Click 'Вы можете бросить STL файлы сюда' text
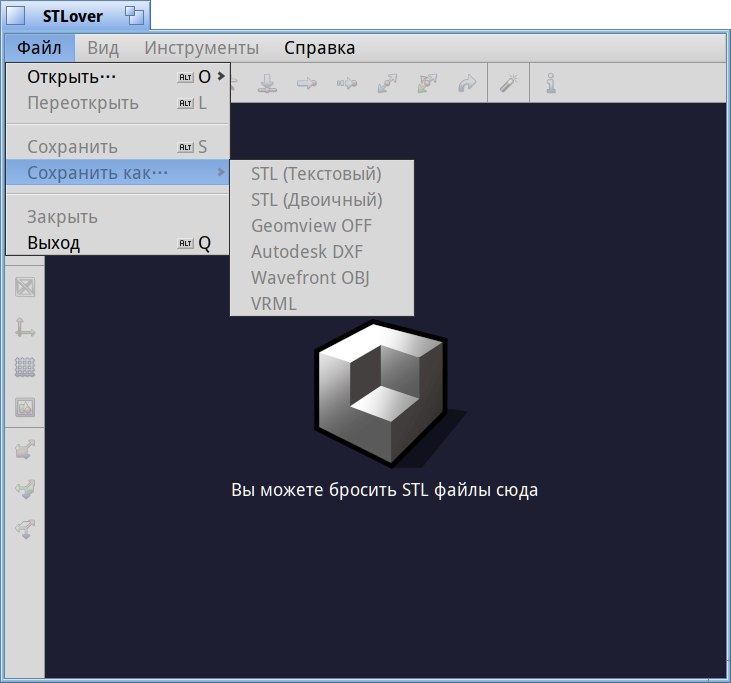Screen dimensions: 731x683 coord(385,490)
